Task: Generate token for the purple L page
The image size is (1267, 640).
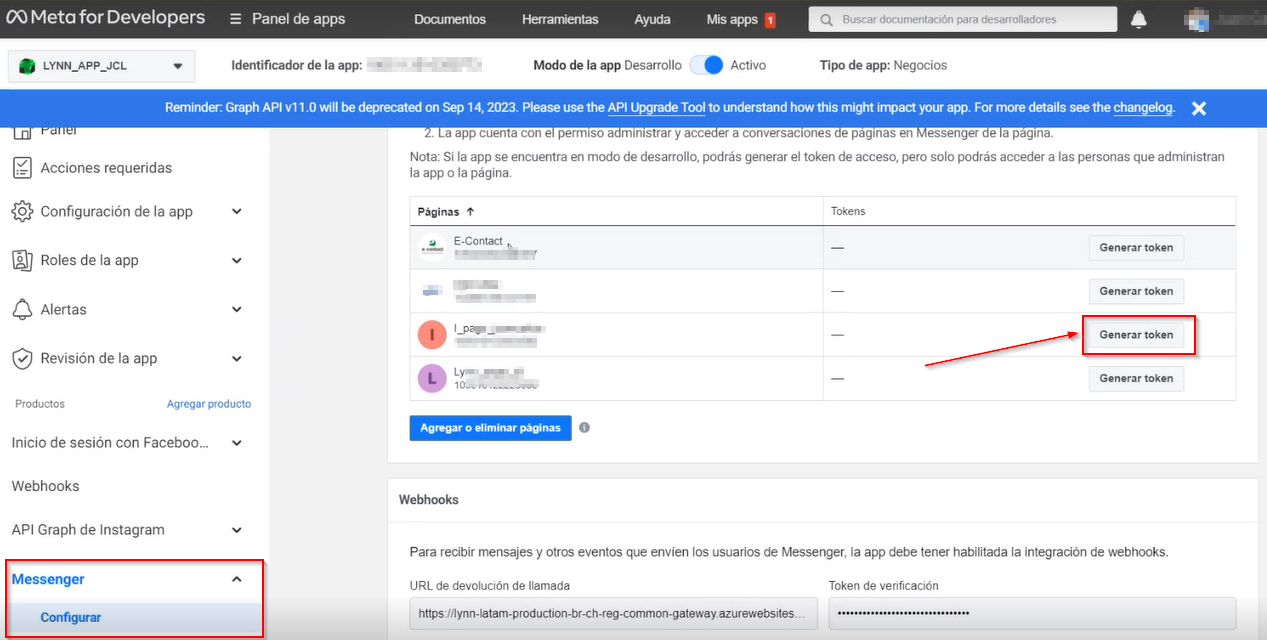Action: coord(1136,378)
